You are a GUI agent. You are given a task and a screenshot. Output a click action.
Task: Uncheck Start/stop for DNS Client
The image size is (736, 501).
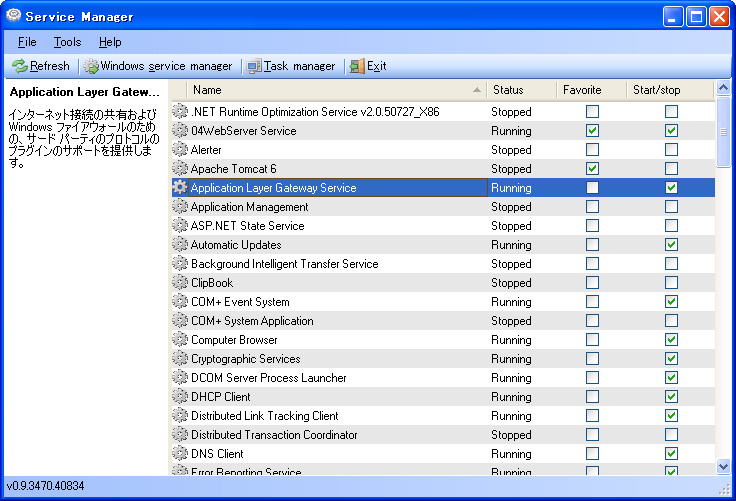671,454
